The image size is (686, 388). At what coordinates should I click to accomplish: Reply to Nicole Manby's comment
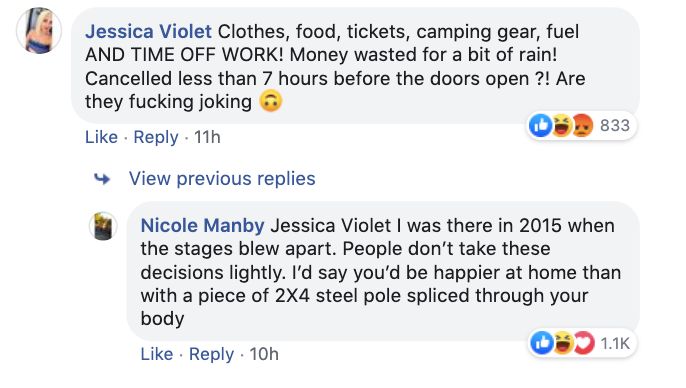(211, 354)
